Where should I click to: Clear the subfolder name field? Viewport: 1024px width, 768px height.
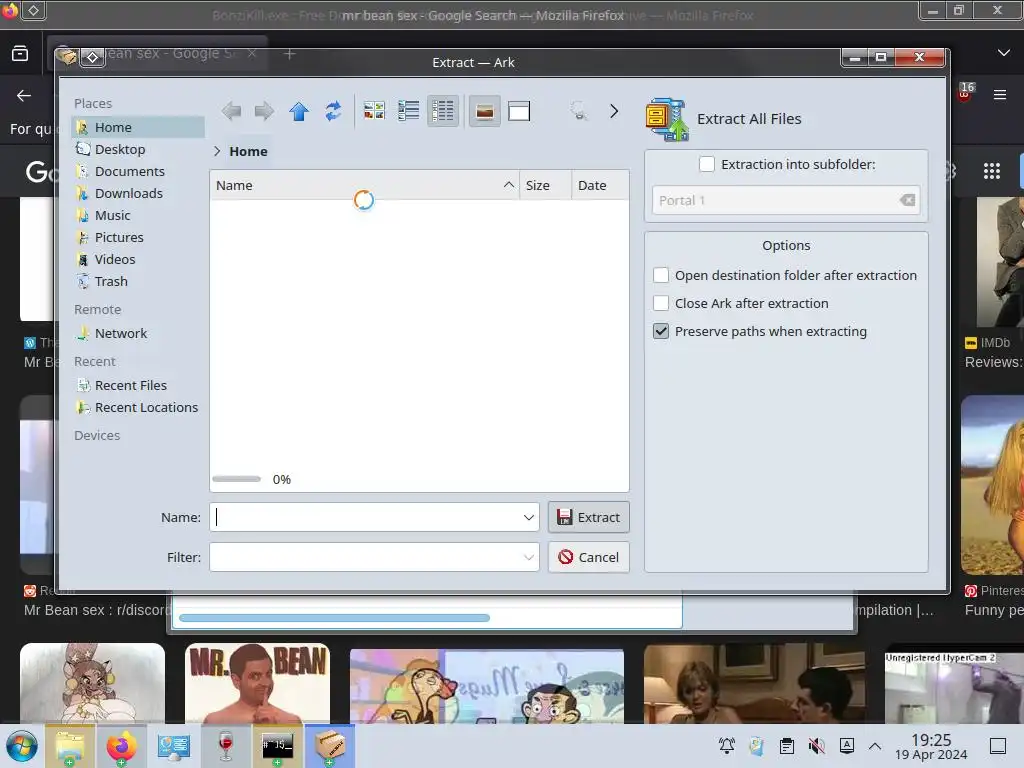click(x=907, y=200)
